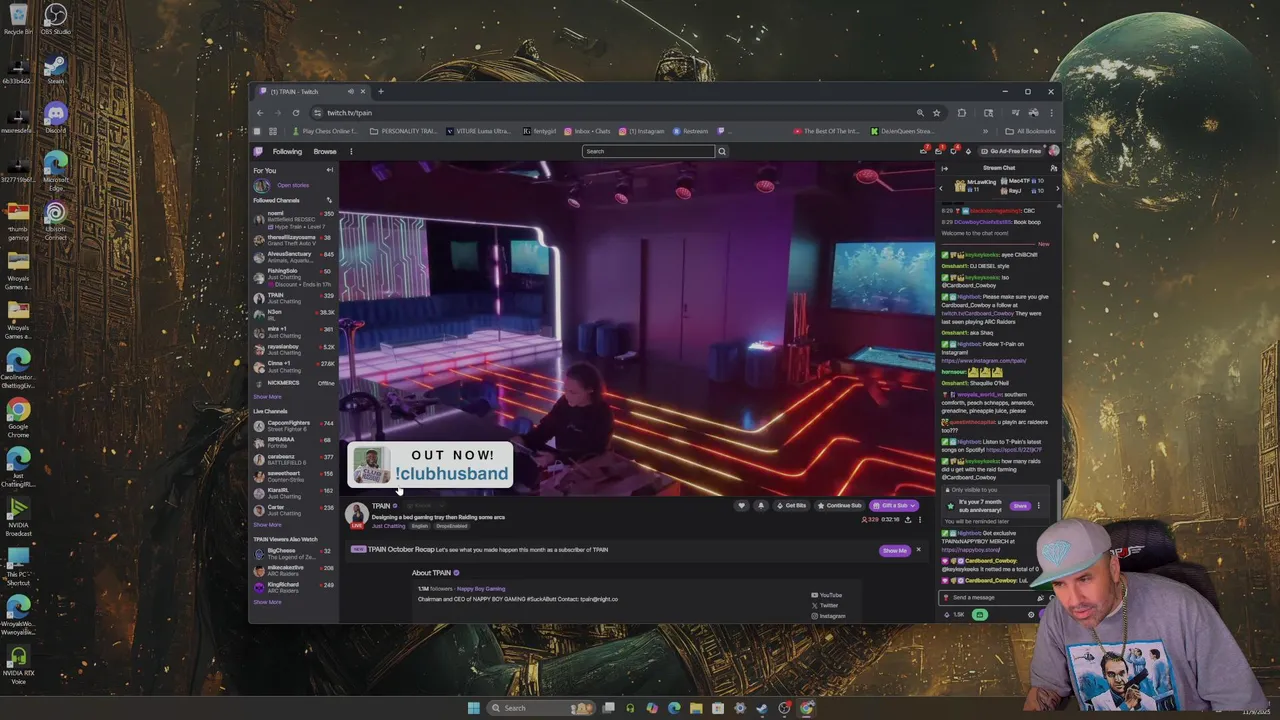Click the Twitch search input field
Image resolution: width=1280 pixels, height=720 pixels.
click(648, 151)
